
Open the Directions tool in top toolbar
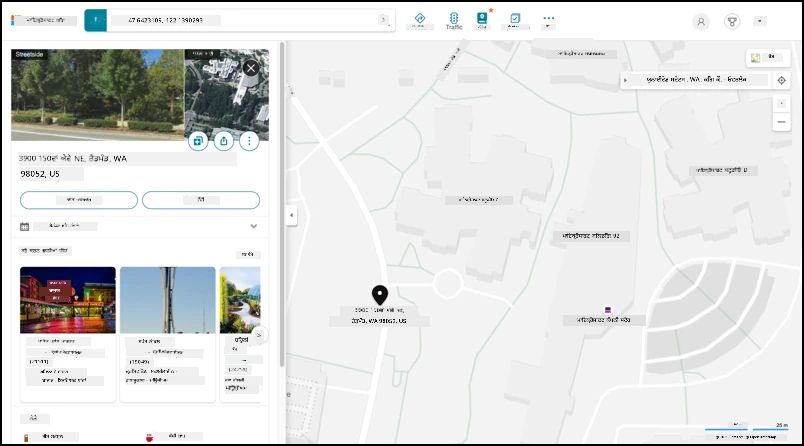pos(419,21)
